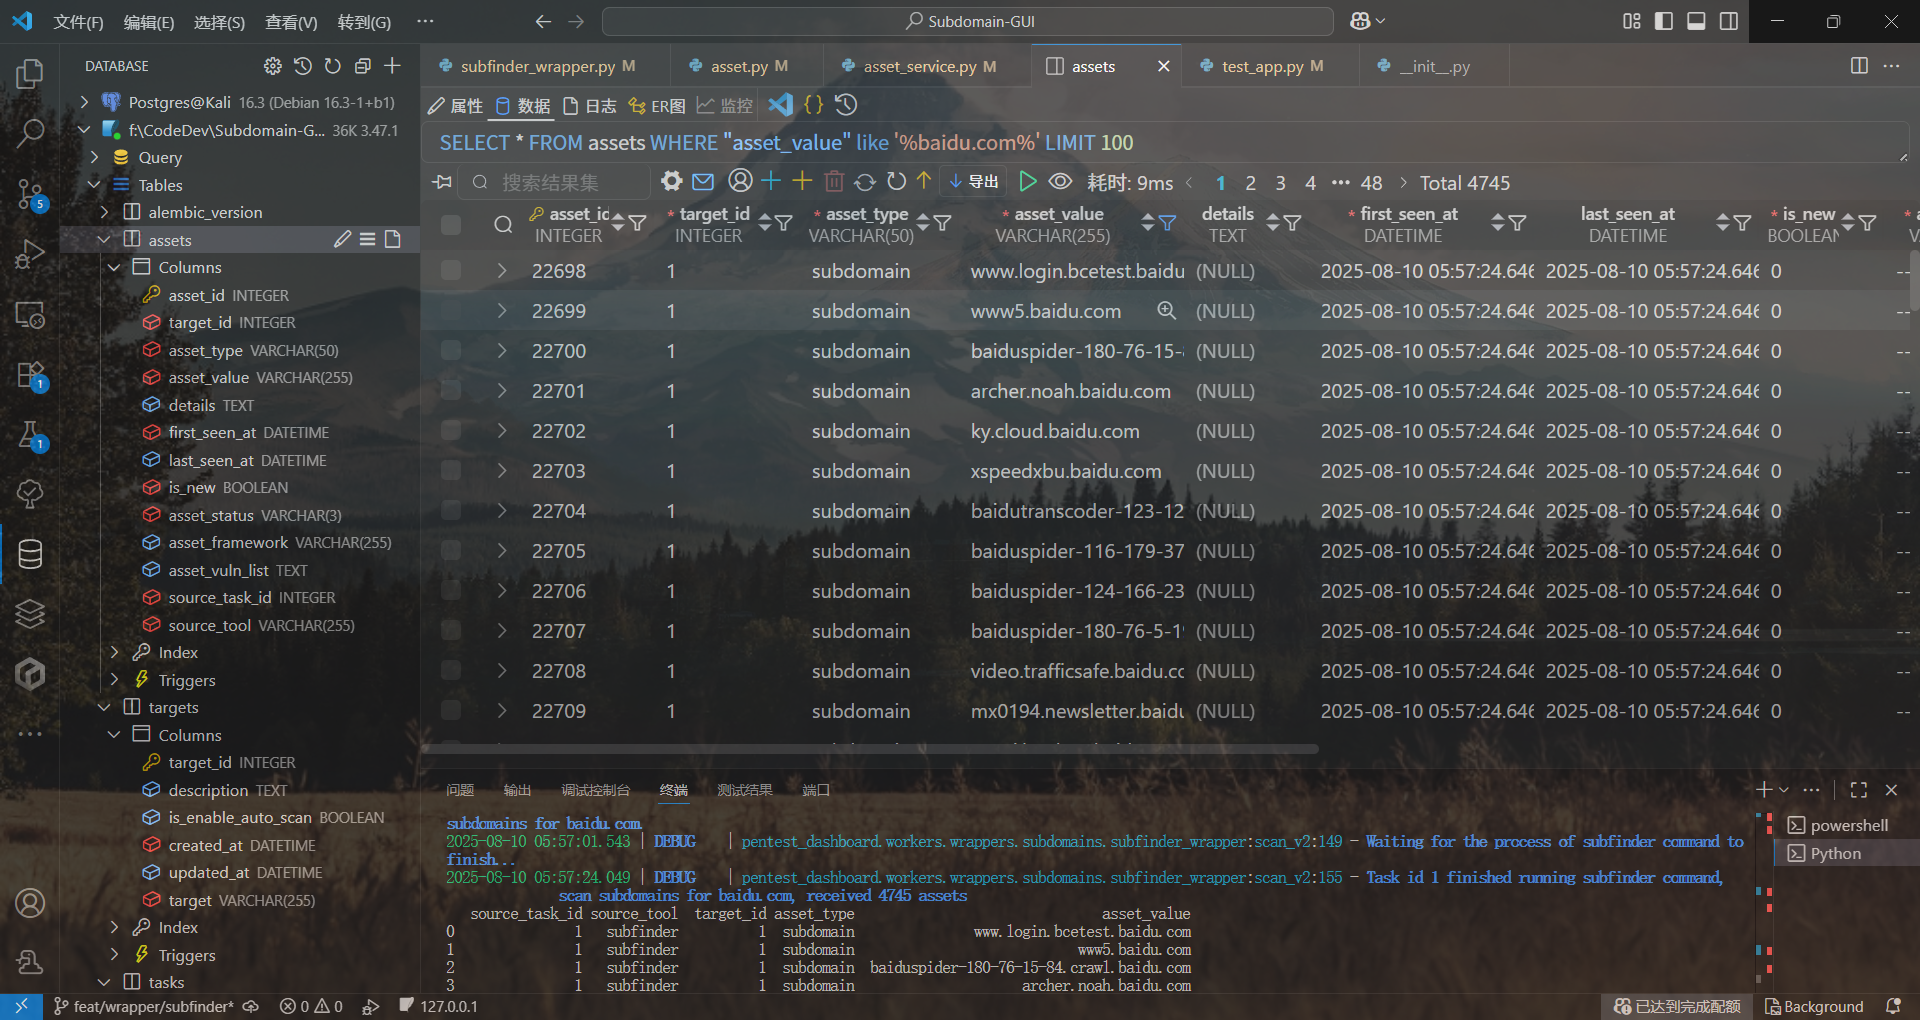Toggle secondary sidebar layout icon
Image resolution: width=1920 pixels, height=1020 pixels.
click(1728, 21)
